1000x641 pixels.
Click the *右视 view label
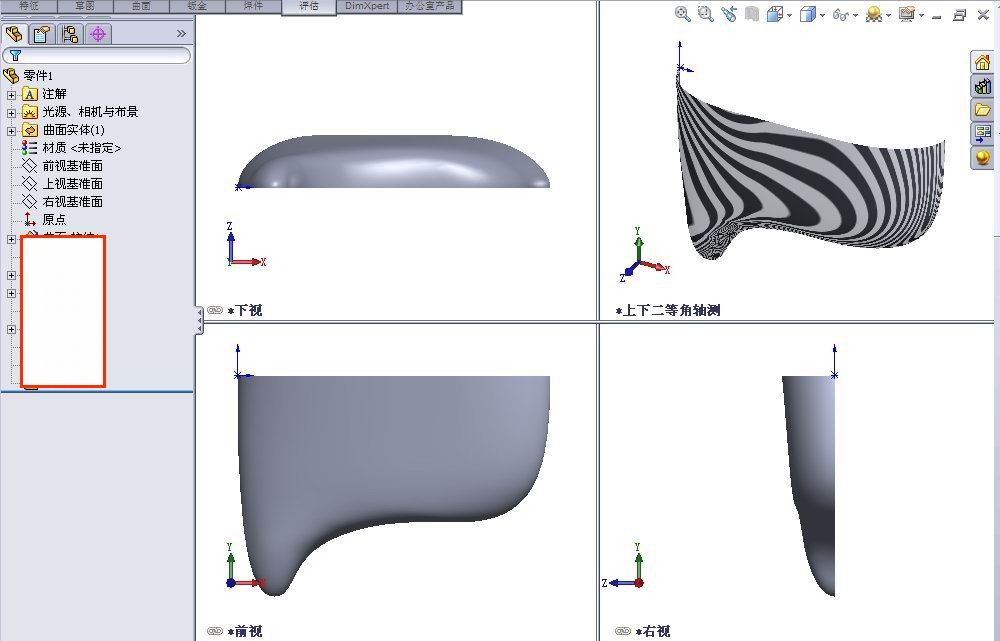point(653,631)
